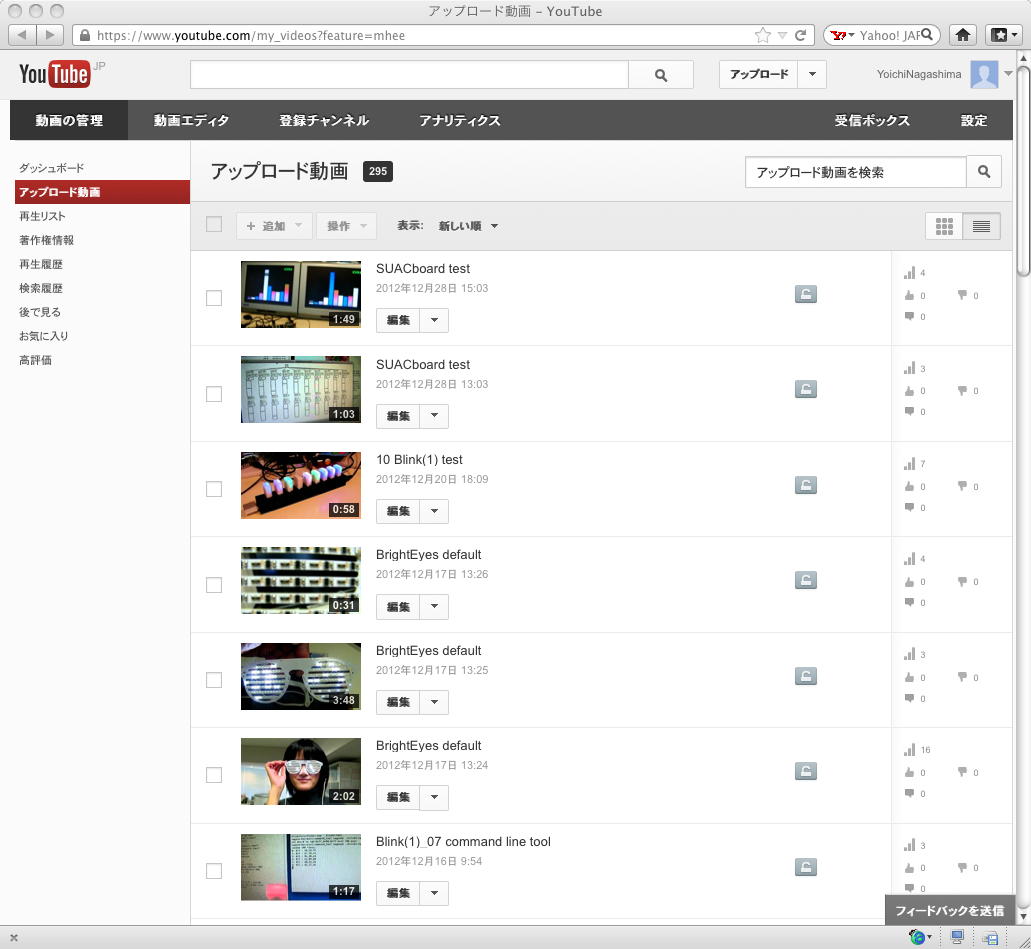Click privacy lock icon for BrightEyes default 13:26
This screenshot has width=1031, height=949.
click(x=805, y=580)
